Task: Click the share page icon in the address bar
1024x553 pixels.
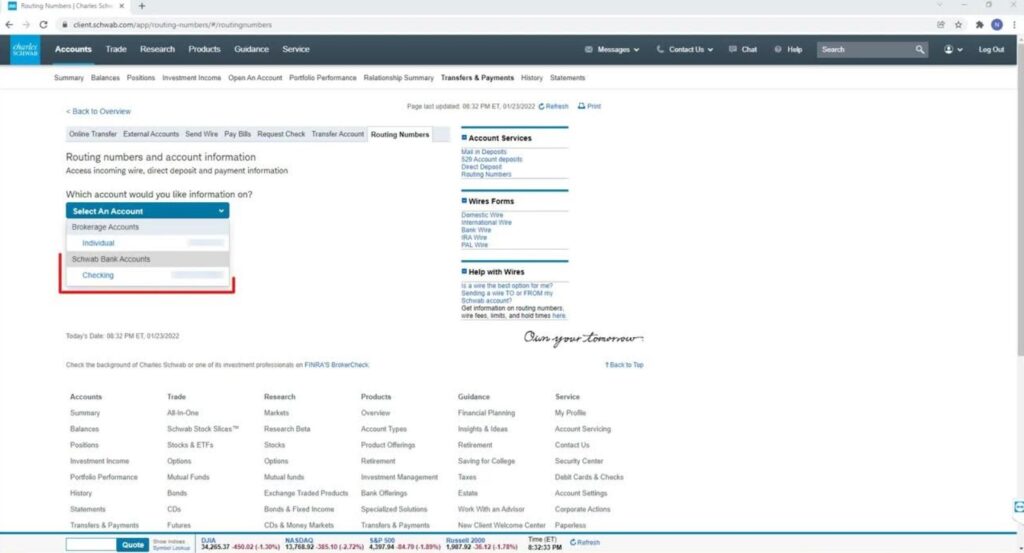Action: (x=940, y=25)
